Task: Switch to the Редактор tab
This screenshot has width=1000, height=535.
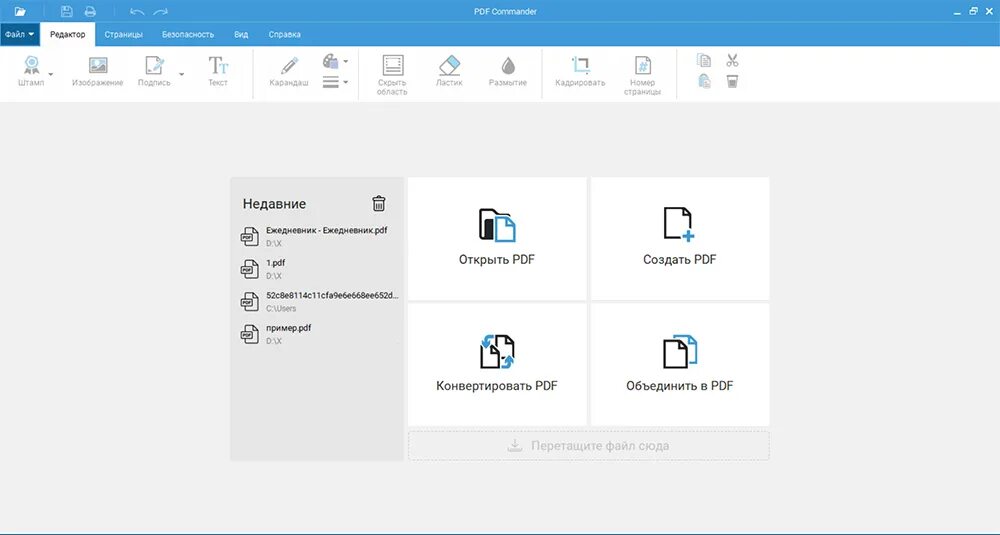Action: (x=68, y=34)
